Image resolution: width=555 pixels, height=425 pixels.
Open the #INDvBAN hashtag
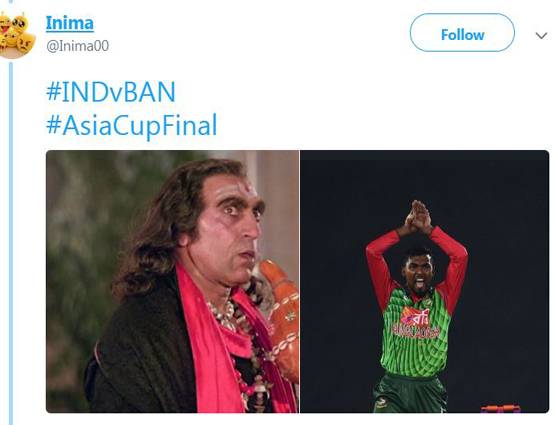111,92
